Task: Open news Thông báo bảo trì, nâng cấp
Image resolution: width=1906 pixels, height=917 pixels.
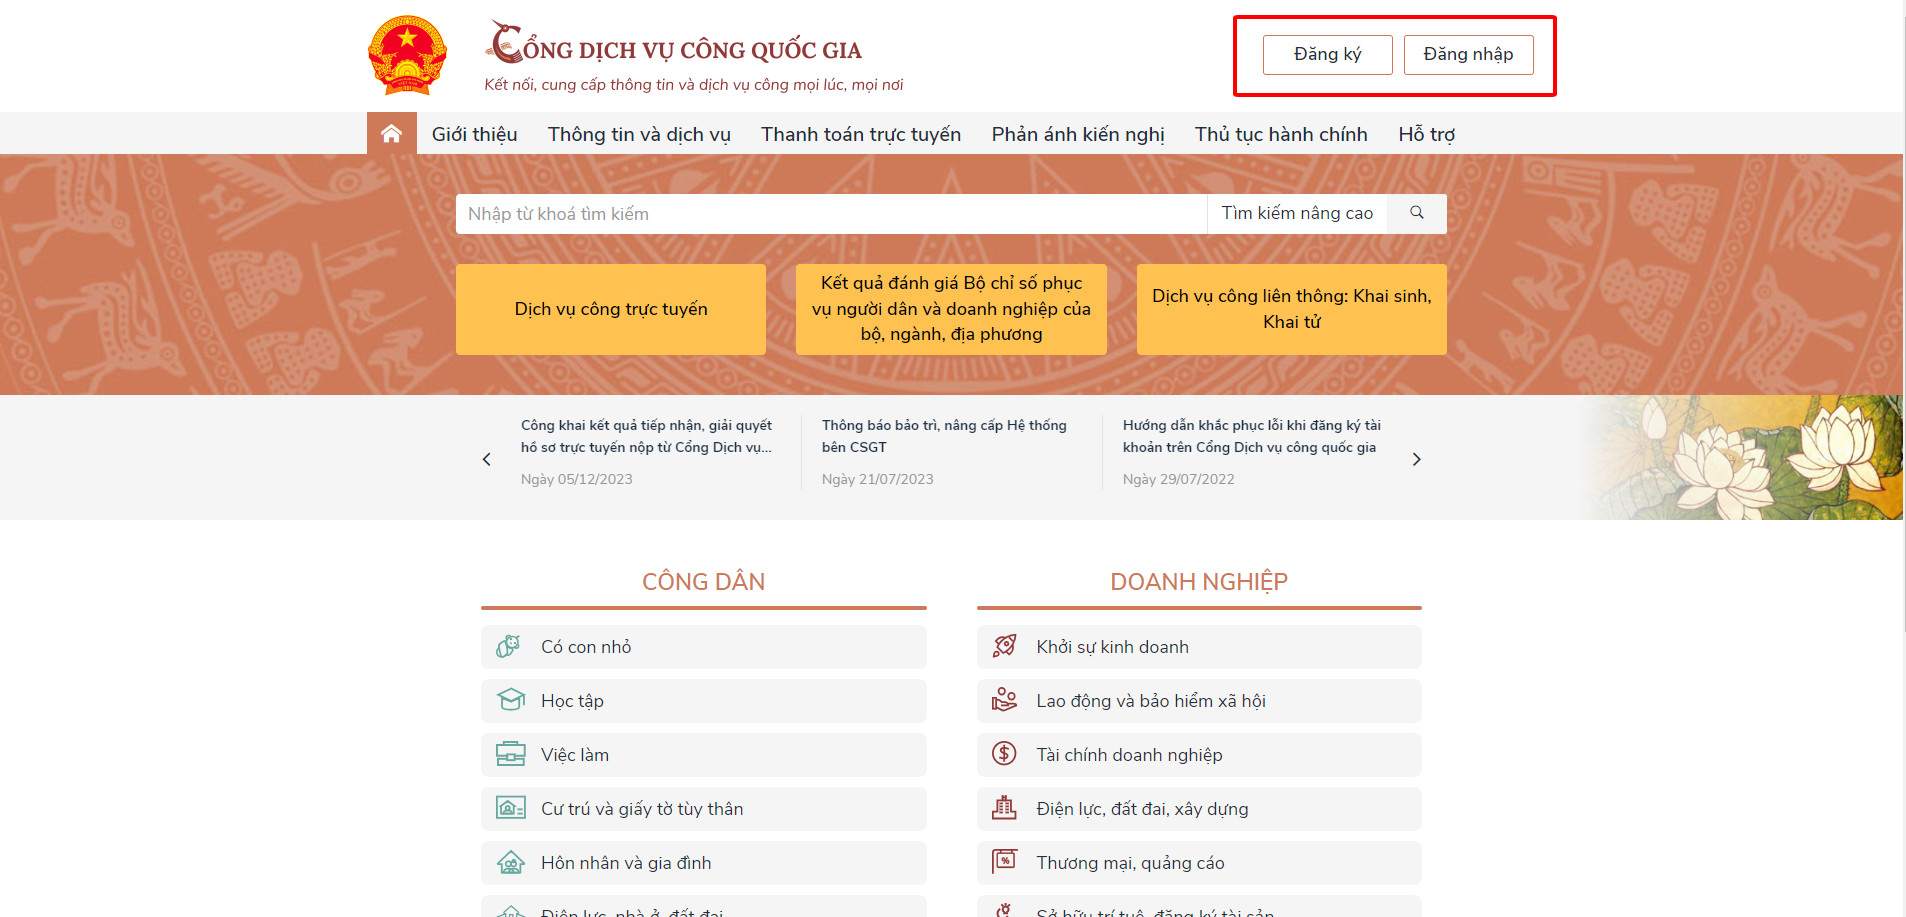Action: 944,436
